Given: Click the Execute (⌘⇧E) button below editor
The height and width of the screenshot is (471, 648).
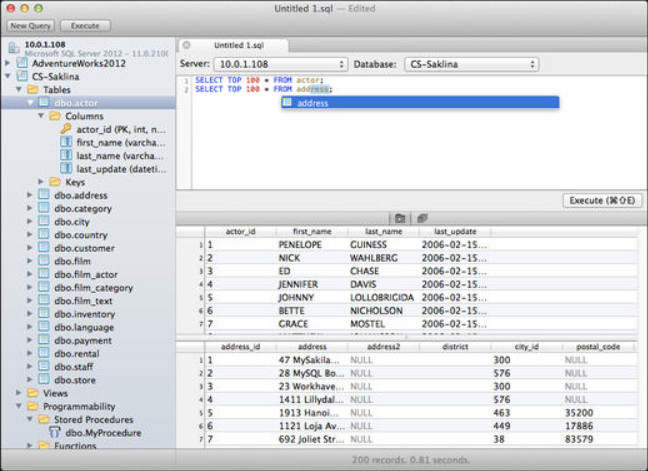Looking at the screenshot, I should pos(602,200).
